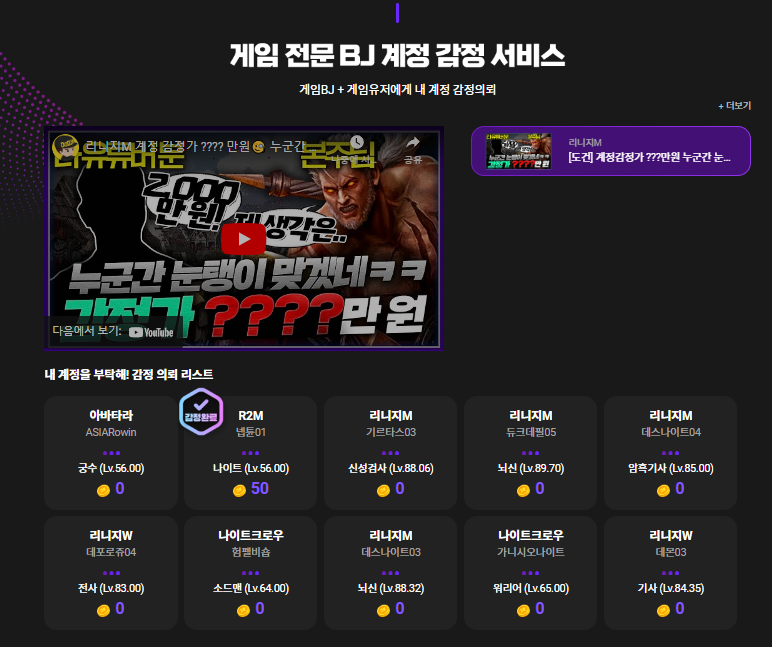
Task: Click the + 더보기 link
Action: tap(734, 105)
